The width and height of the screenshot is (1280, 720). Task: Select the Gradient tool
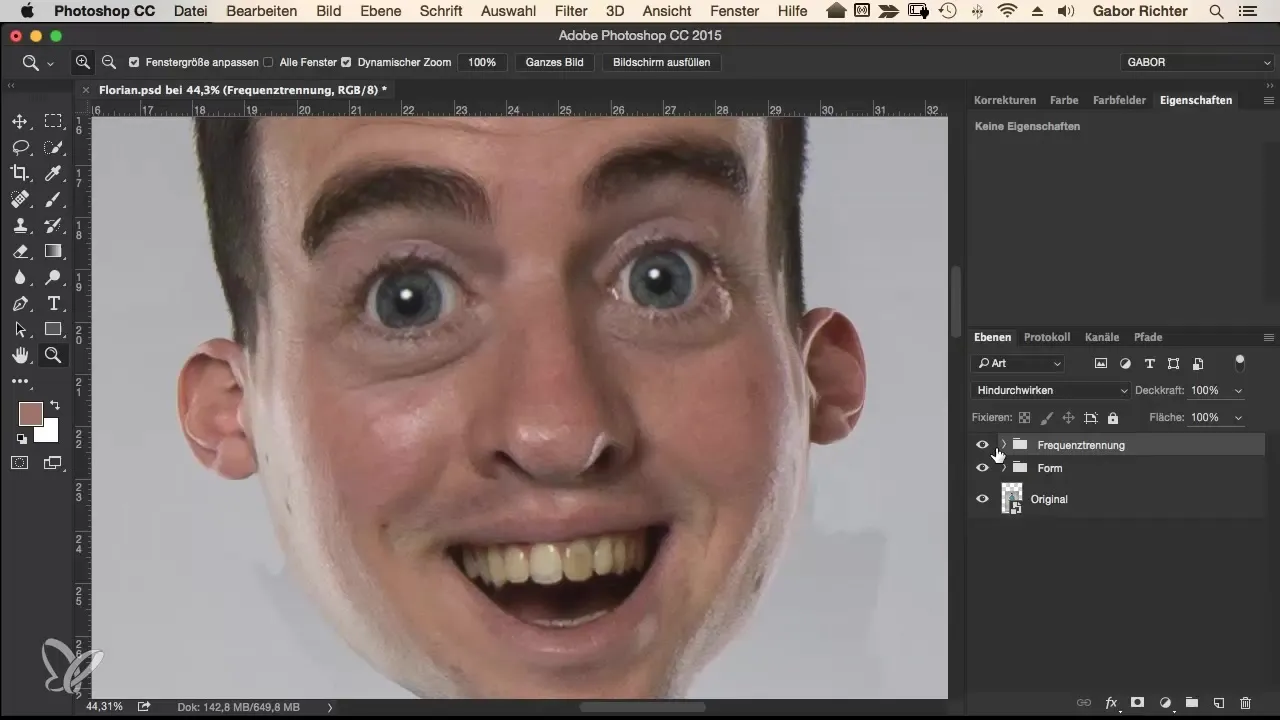click(53, 252)
